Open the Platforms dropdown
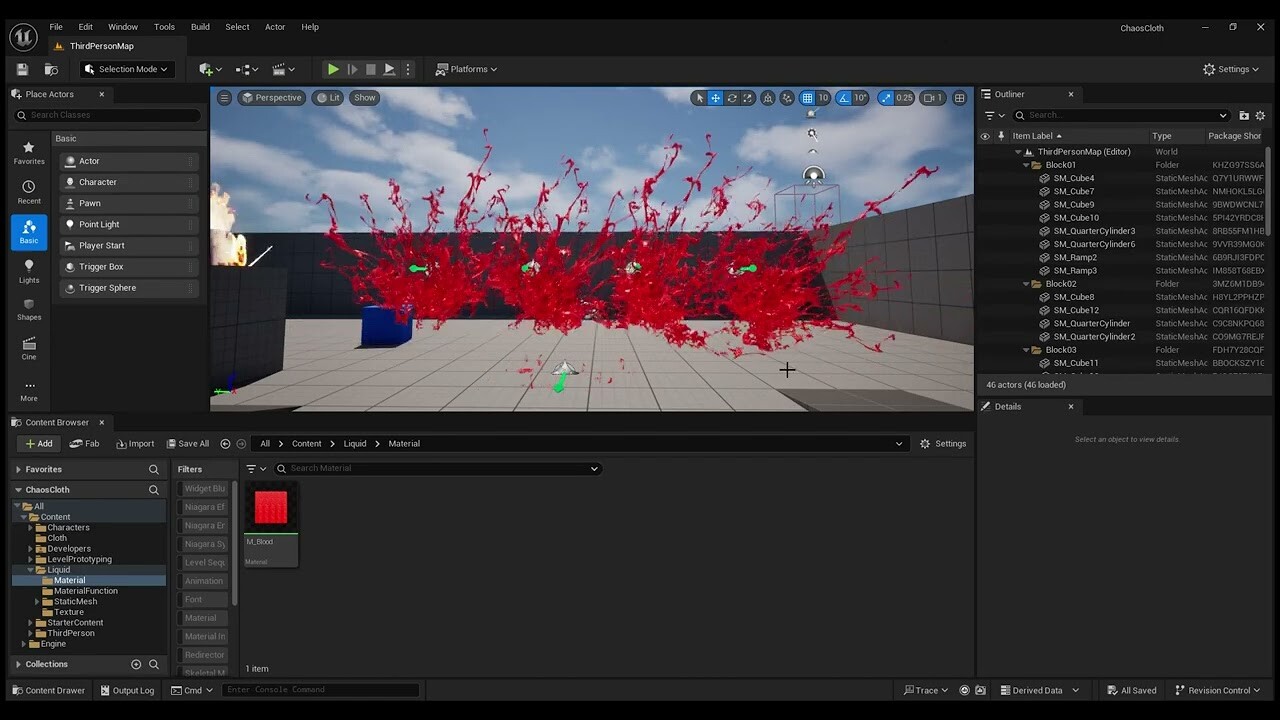 point(467,69)
